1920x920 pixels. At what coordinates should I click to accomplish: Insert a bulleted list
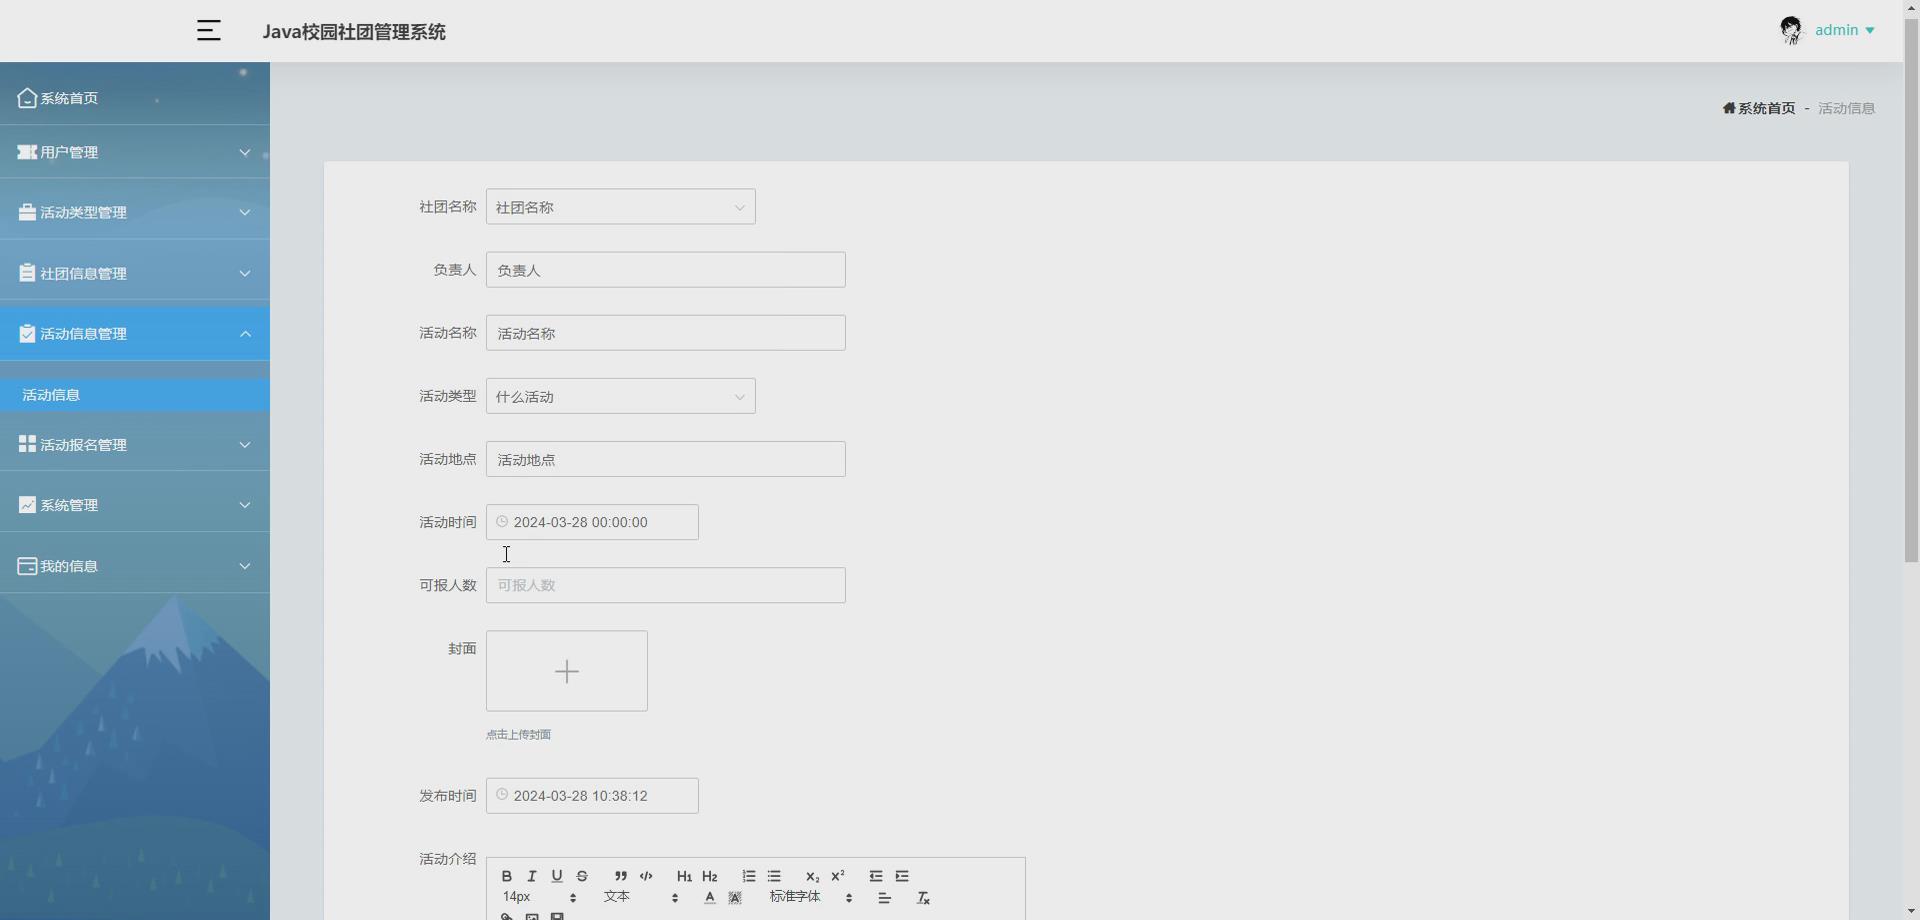(x=774, y=876)
